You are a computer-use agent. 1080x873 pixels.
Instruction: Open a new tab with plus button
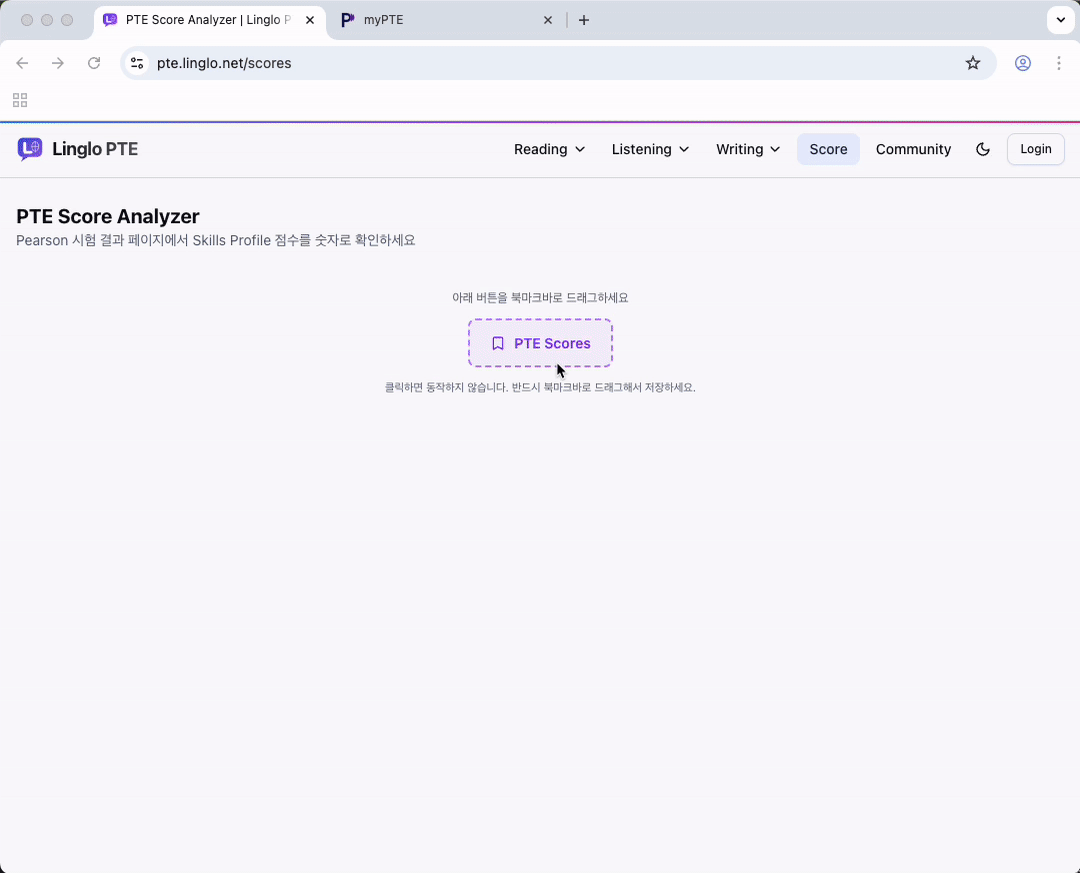pos(584,20)
